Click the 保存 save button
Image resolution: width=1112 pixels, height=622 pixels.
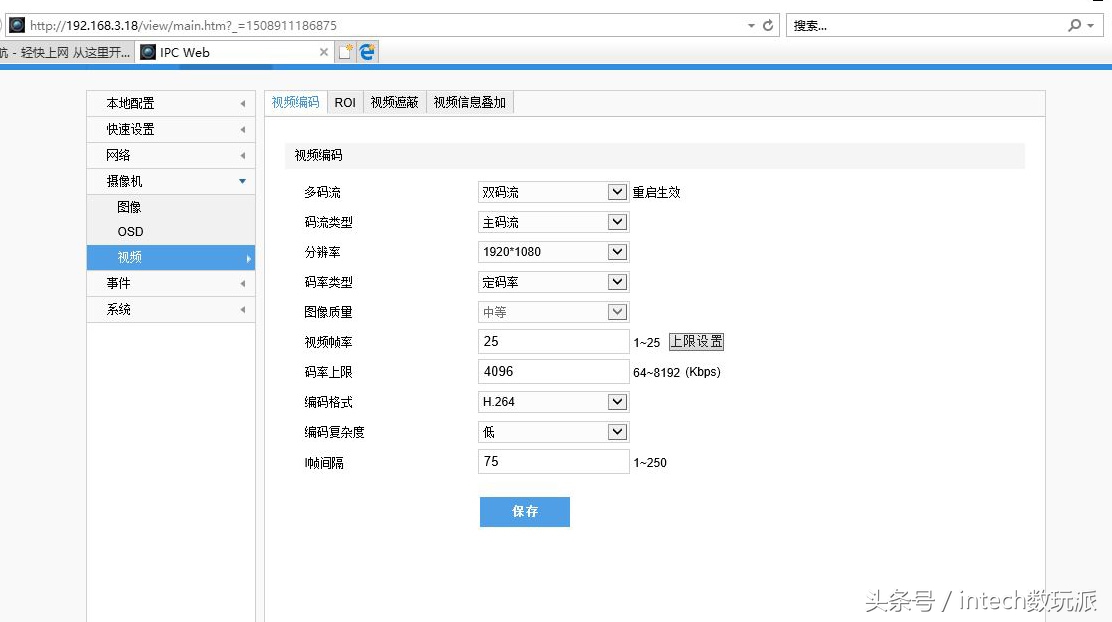pos(524,511)
